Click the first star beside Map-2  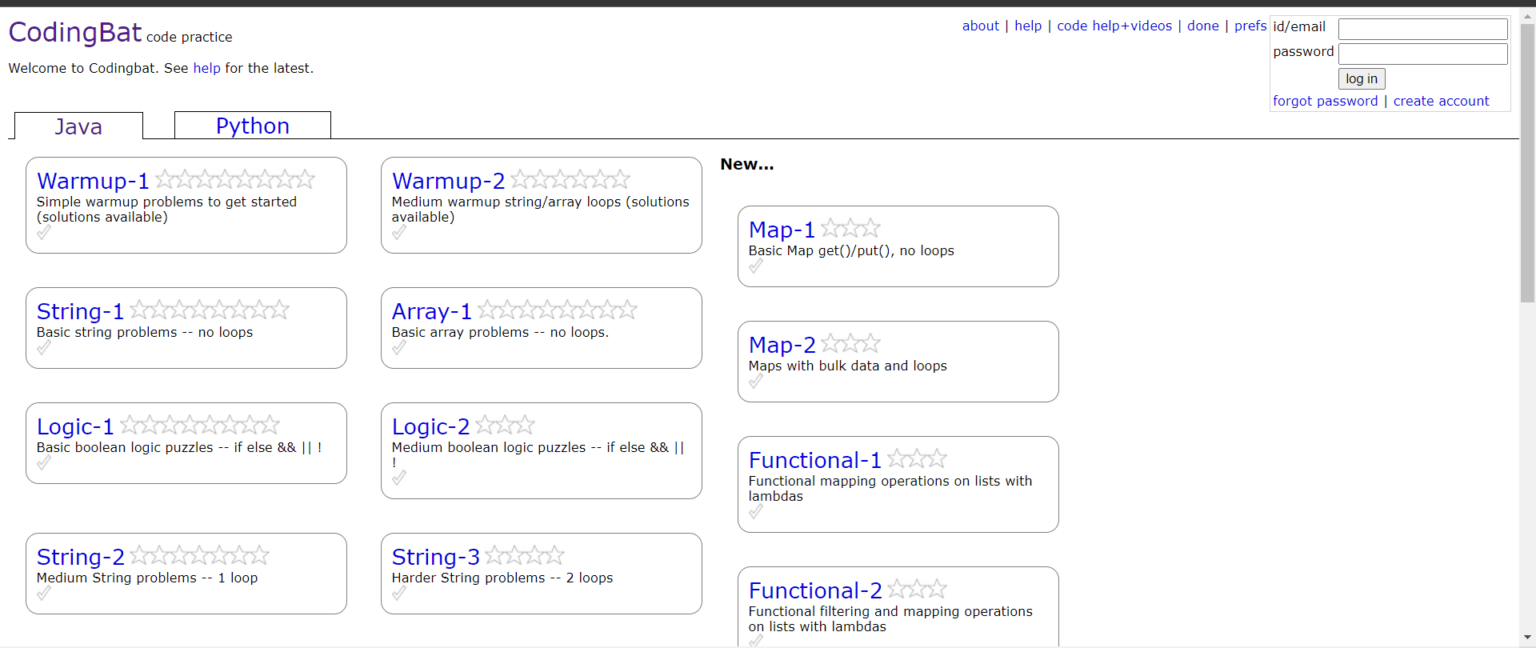[x=830, y=342]
